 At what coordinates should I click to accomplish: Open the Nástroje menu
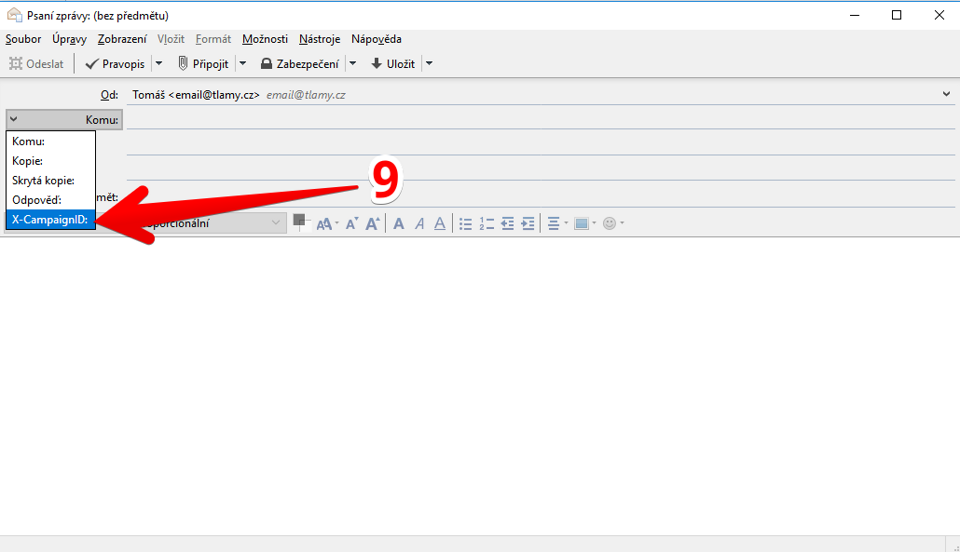point(320,39)
